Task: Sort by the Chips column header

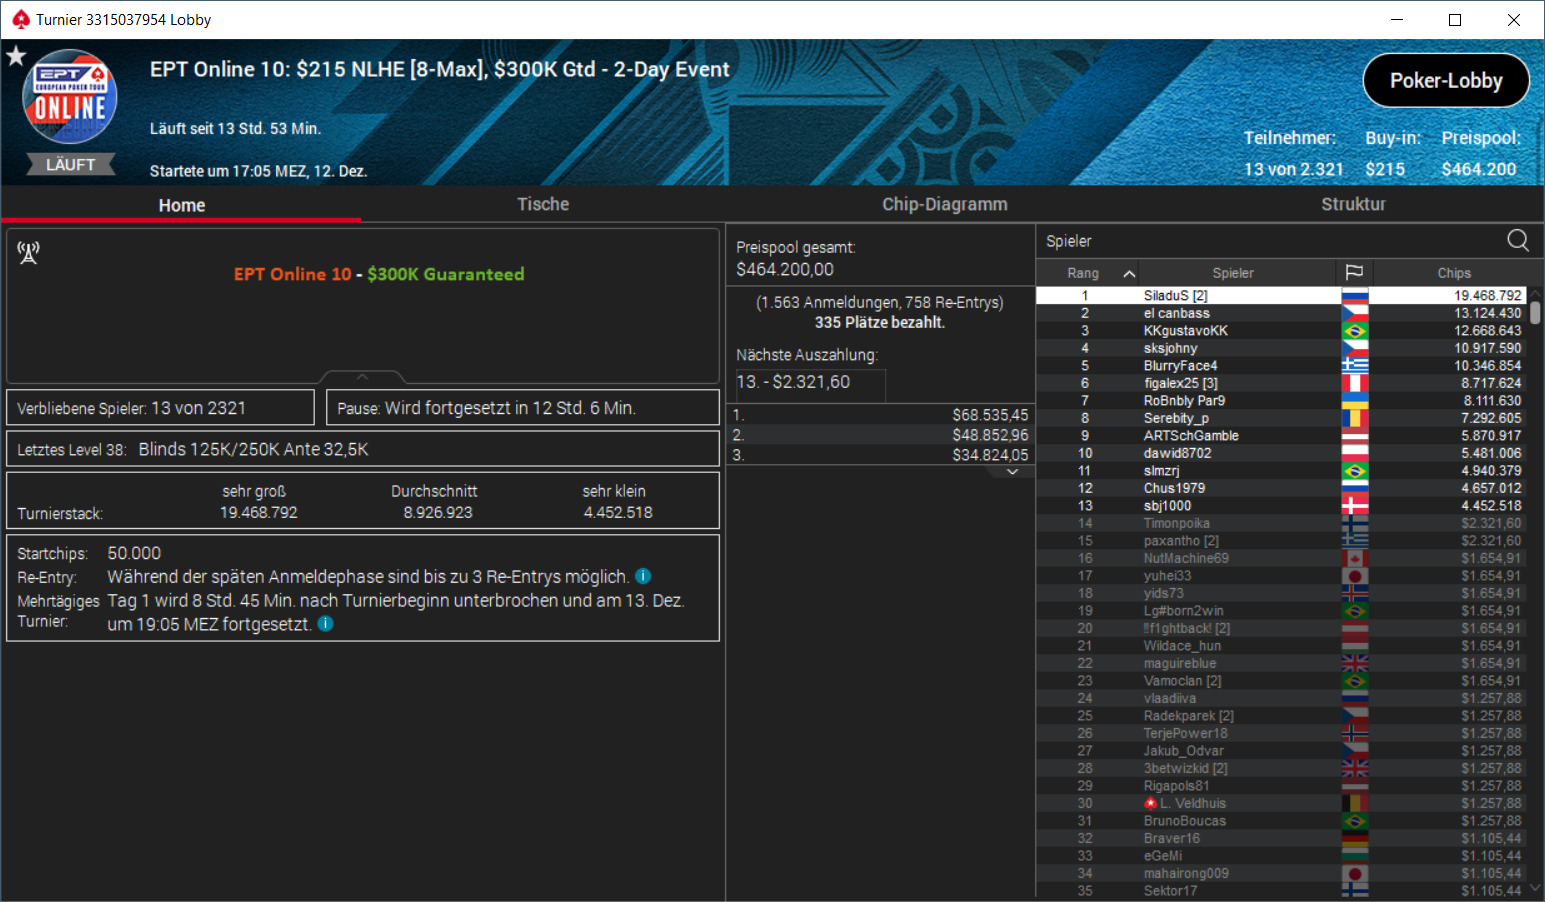Action: tap(1453, 273)
